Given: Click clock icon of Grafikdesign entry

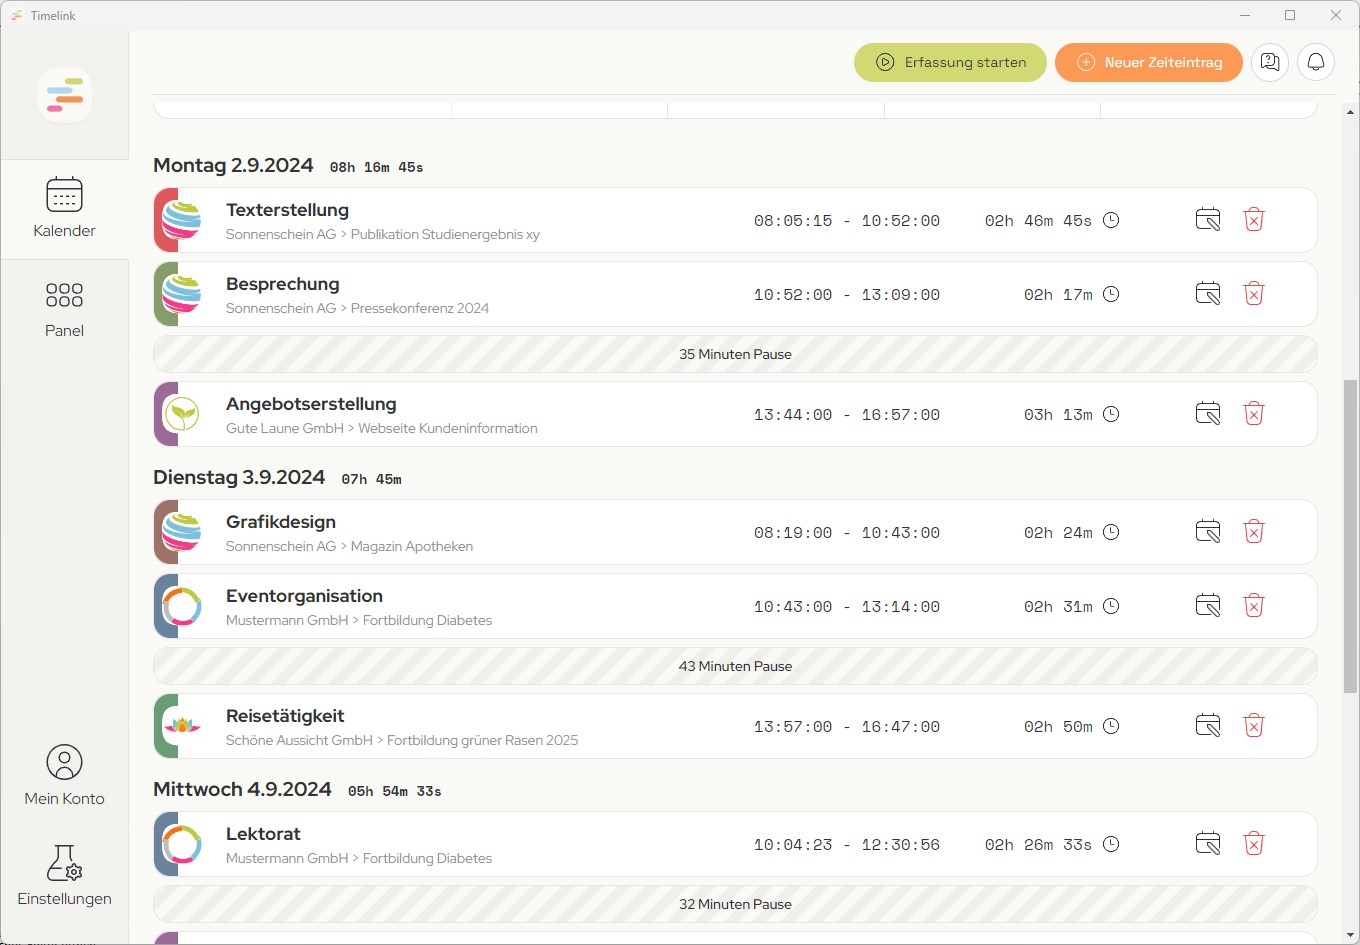Looking at the screenshot, I should (x=1111, y=532).
